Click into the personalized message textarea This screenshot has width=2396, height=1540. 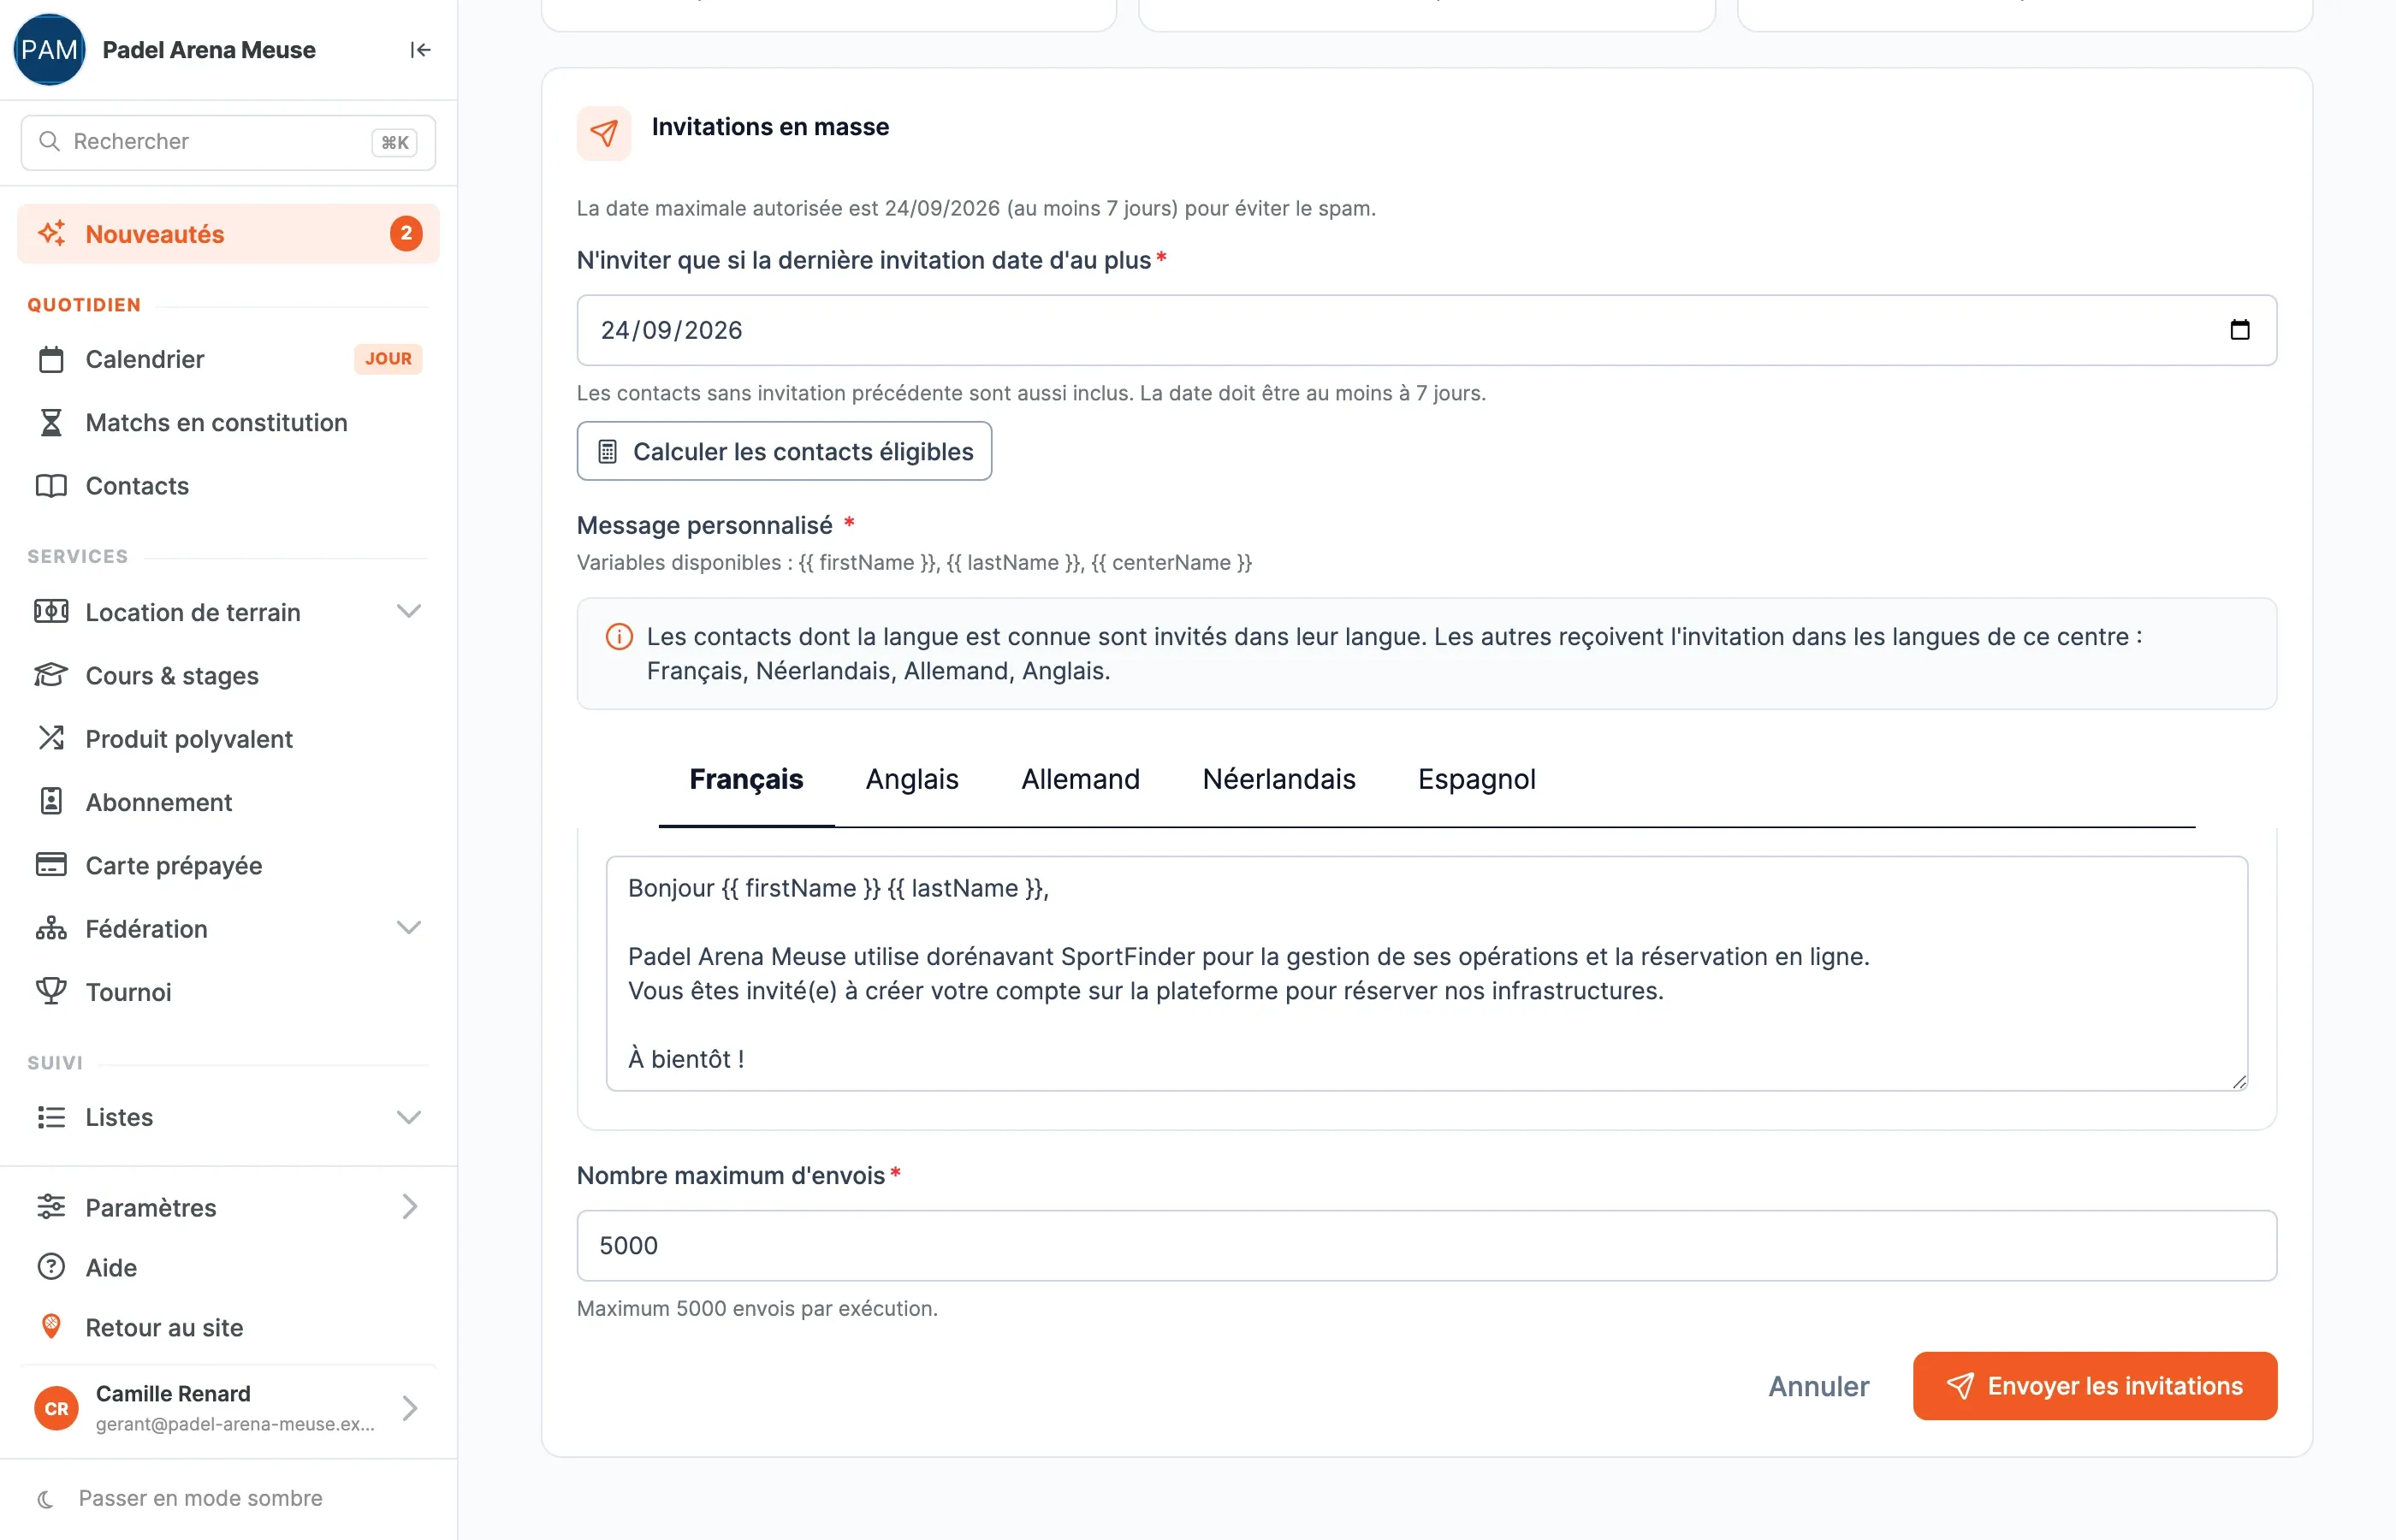coord(1427,973)
